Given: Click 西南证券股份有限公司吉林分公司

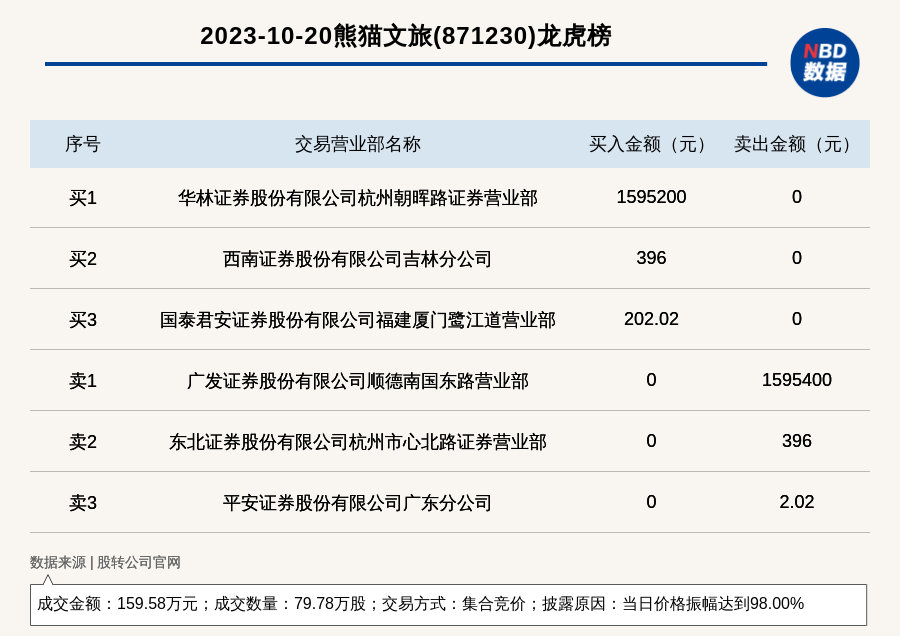Looking at the screenshot, I should [358, 259].
